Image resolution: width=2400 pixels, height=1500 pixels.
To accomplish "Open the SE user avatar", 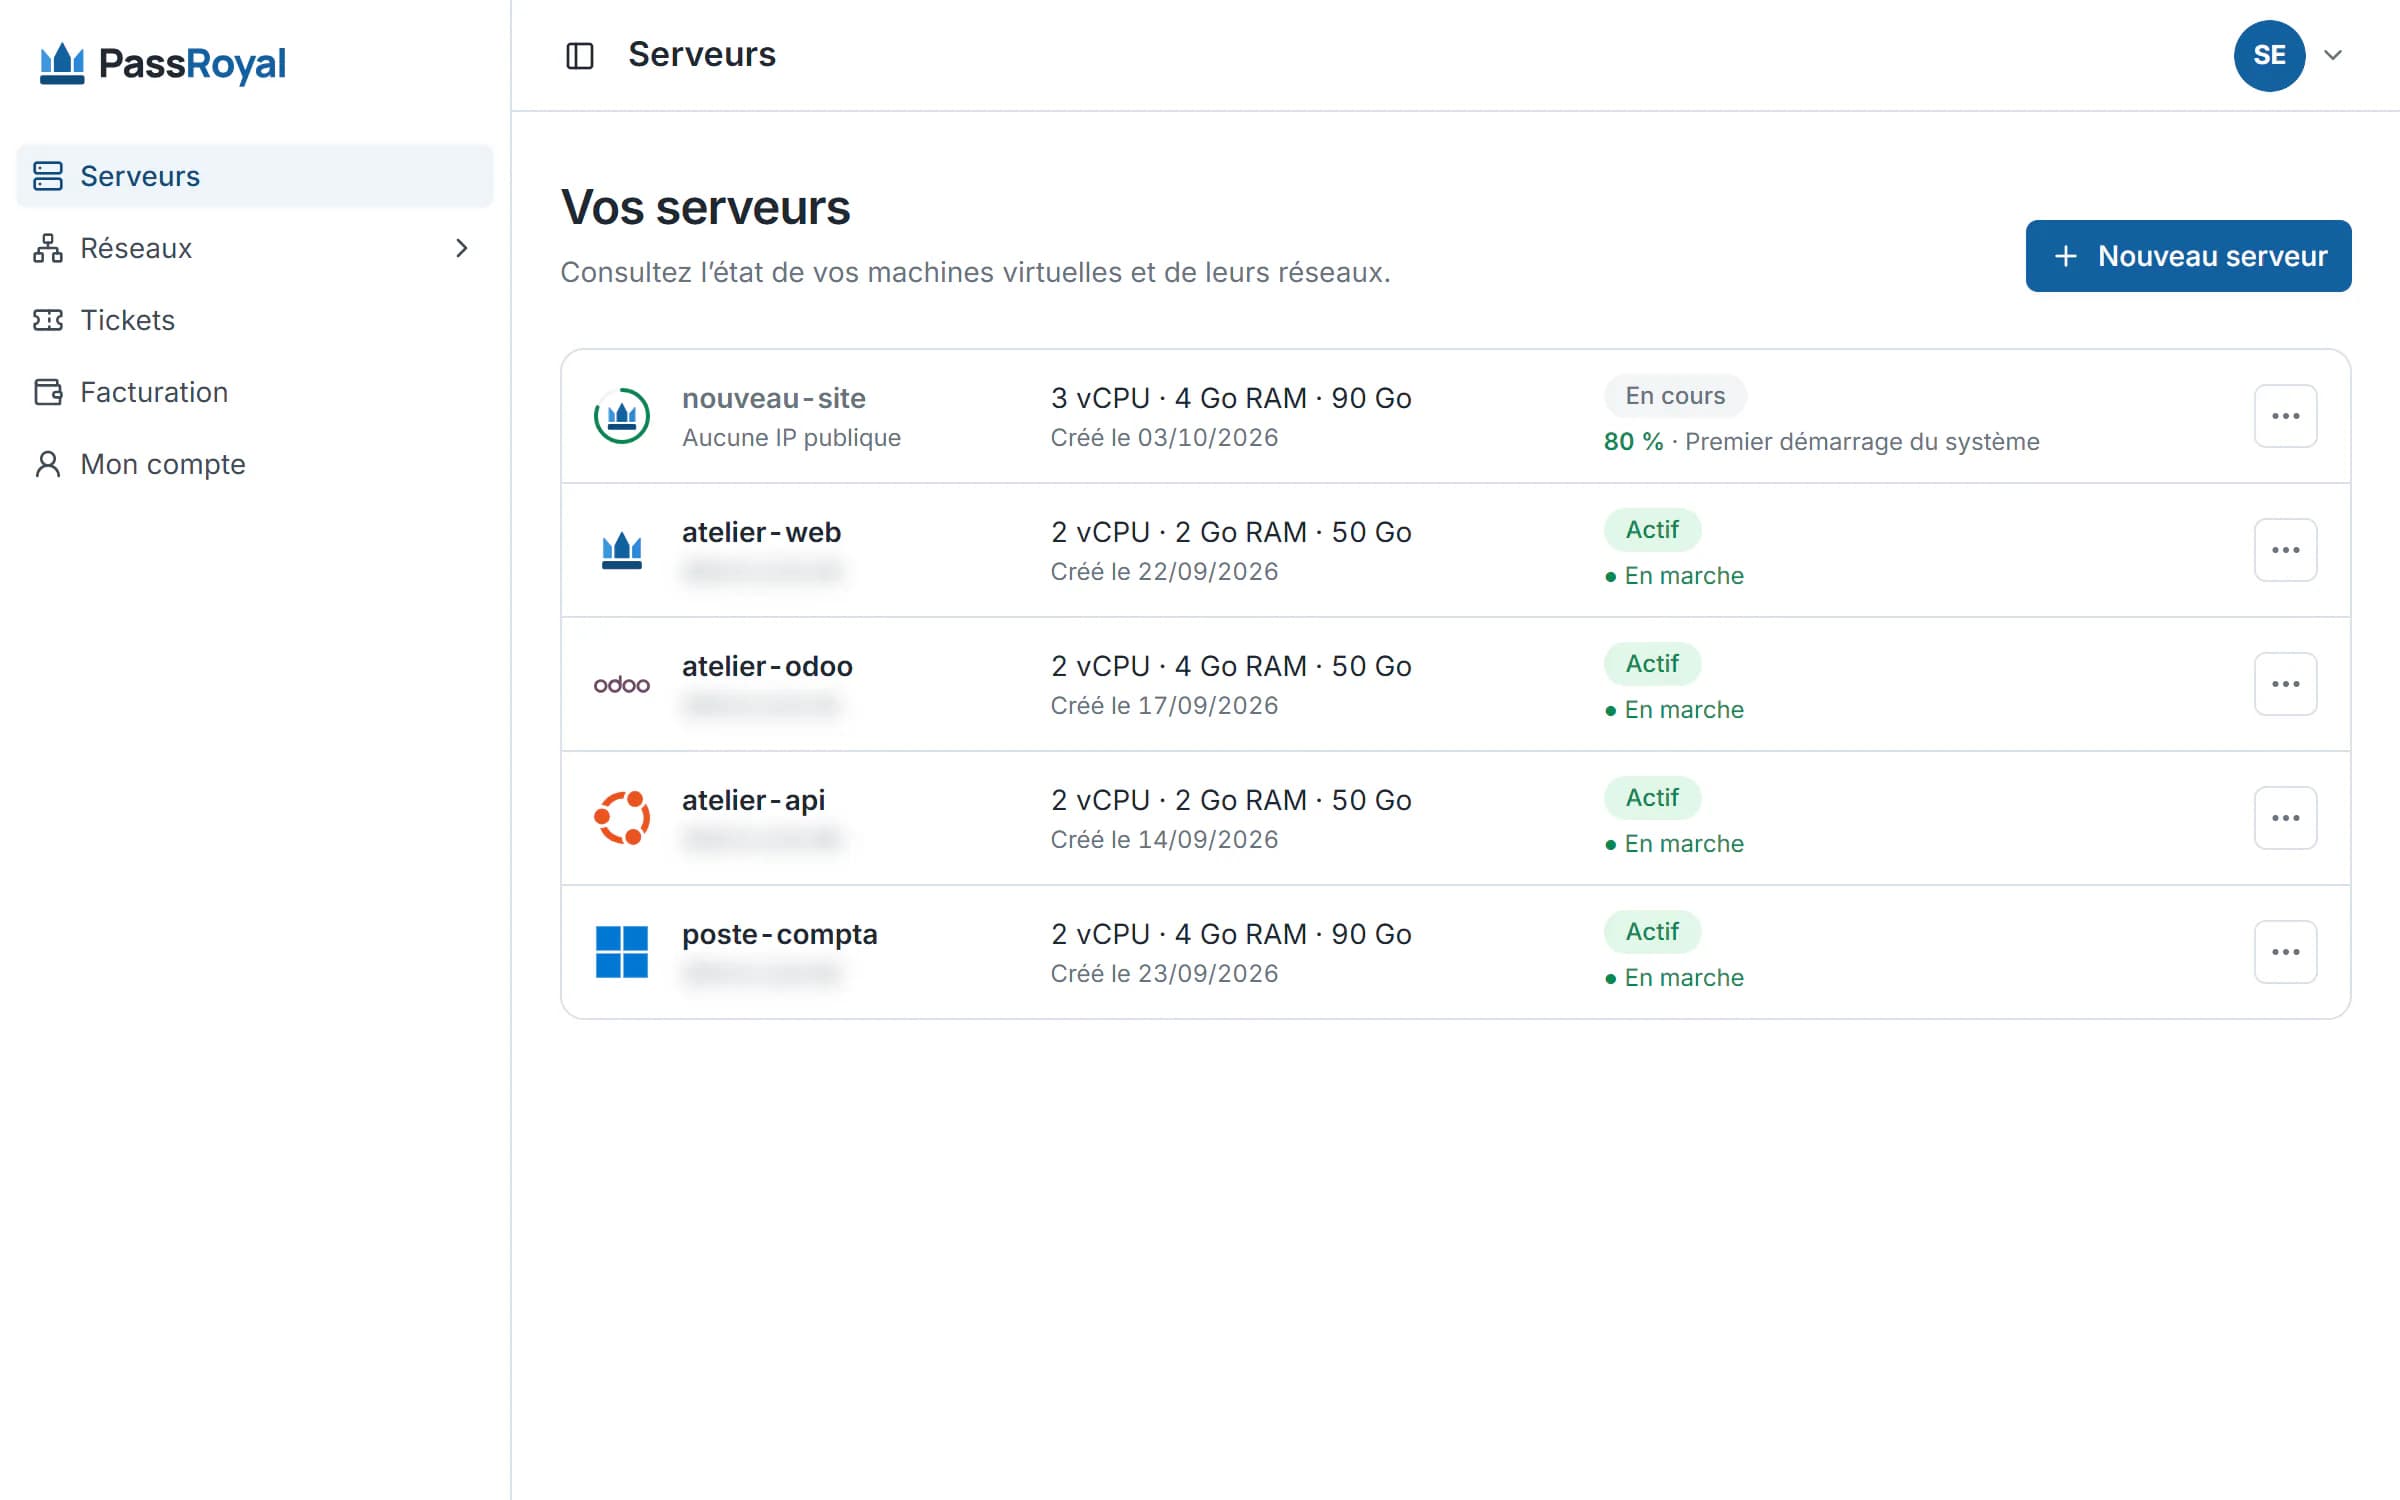I will click(2270, 55).
